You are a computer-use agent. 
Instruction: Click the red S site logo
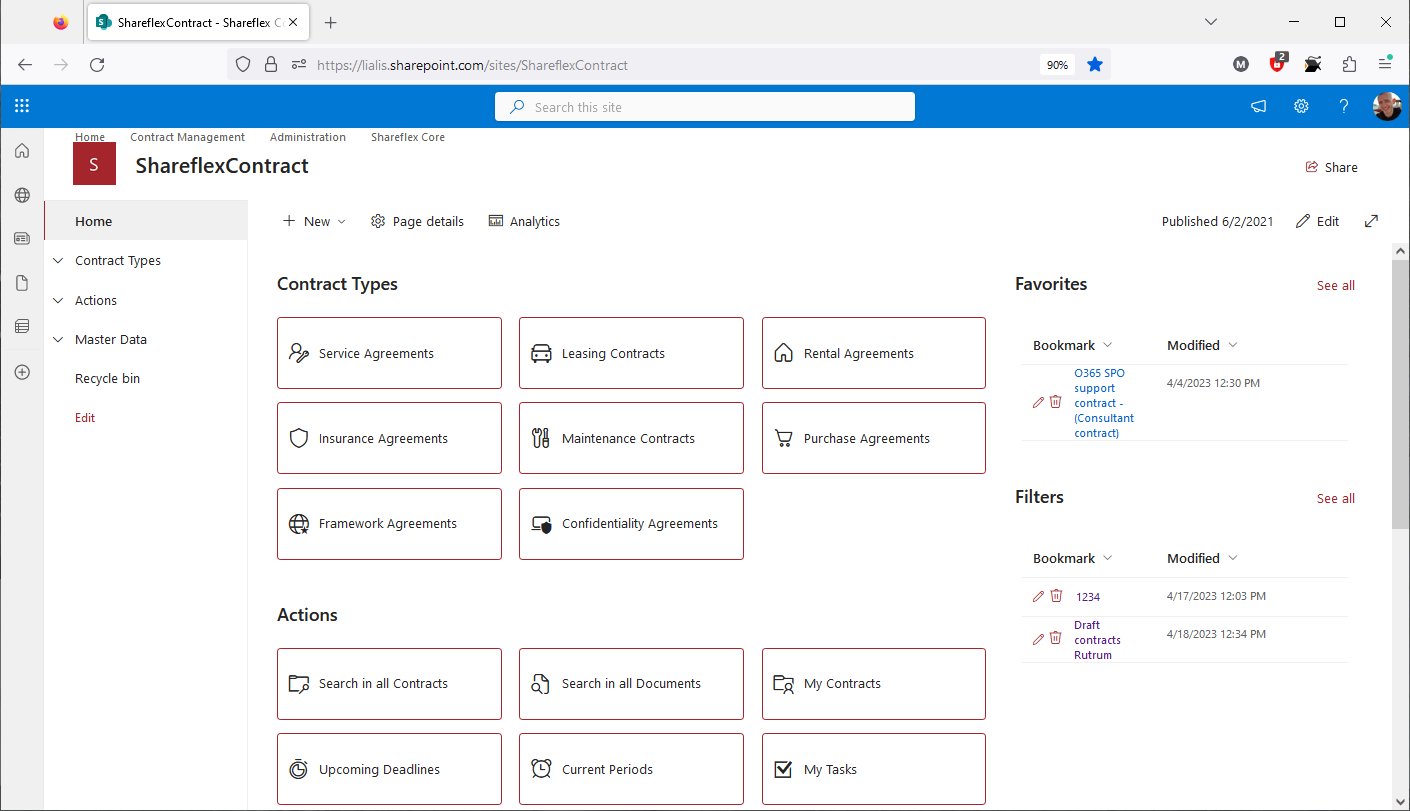point(94,164)
